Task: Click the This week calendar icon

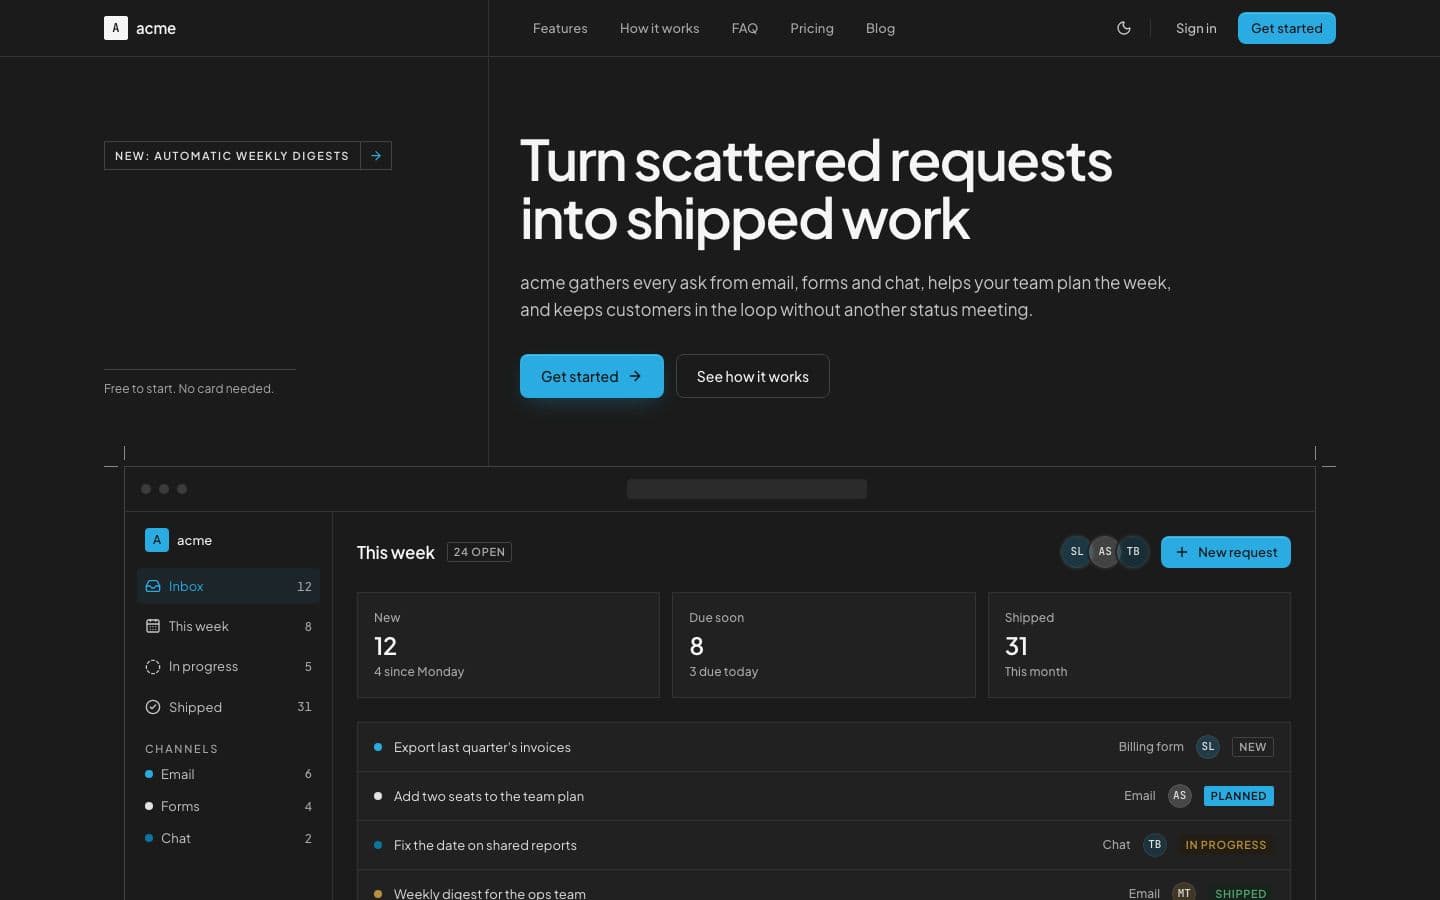Action: coord(153,626)
